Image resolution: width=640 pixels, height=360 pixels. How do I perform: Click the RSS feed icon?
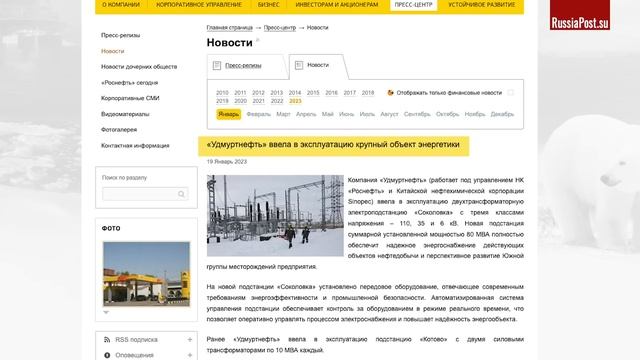107,340
